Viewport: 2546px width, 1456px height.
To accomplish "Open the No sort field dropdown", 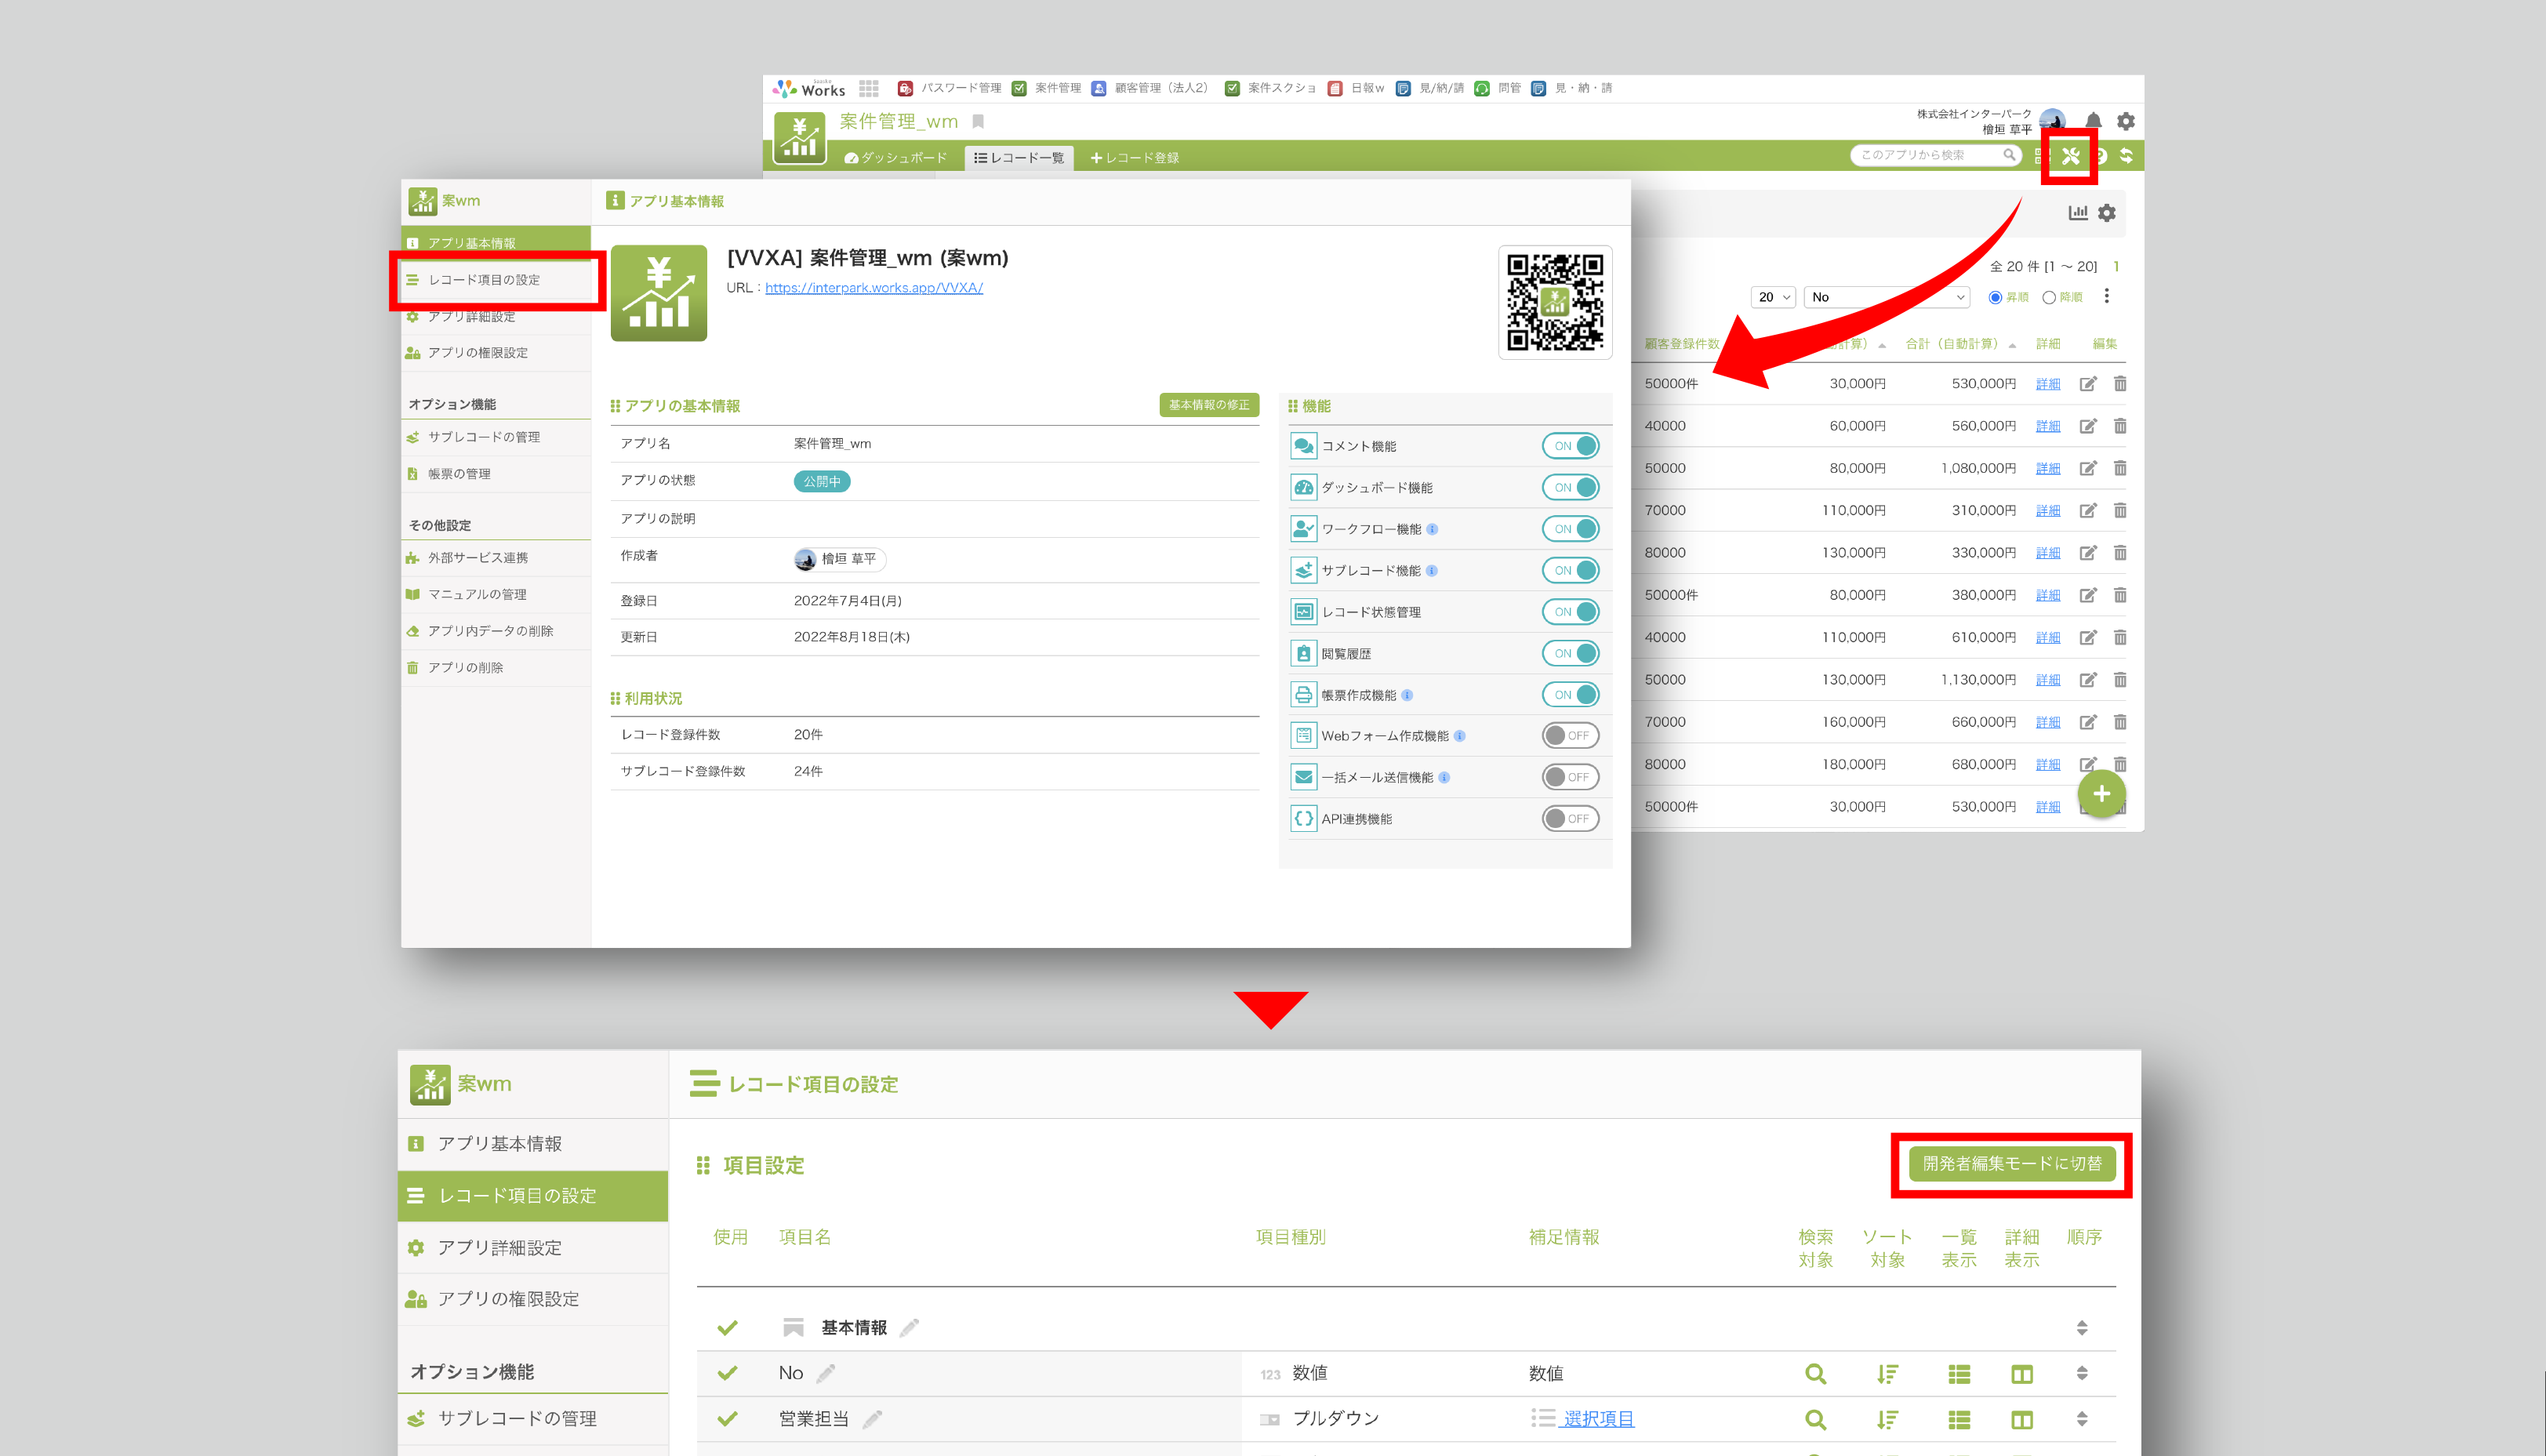I will tap(1887, 297).
